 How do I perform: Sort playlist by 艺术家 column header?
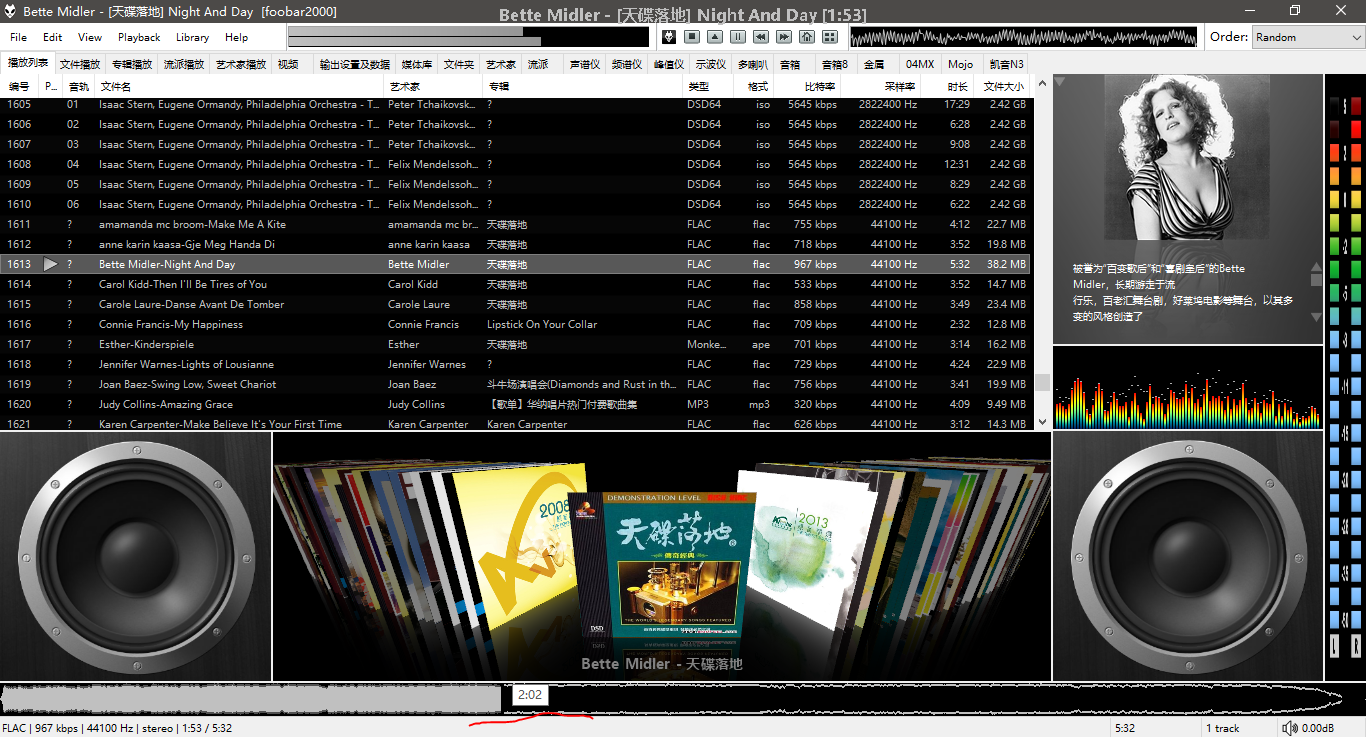405,87
